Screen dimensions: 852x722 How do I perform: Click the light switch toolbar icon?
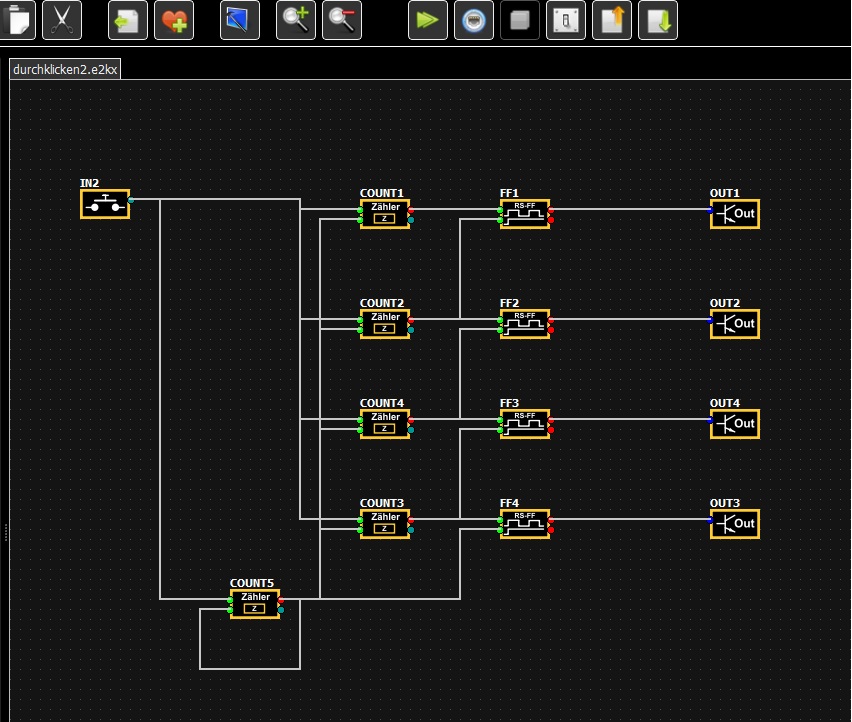point(566,19)
